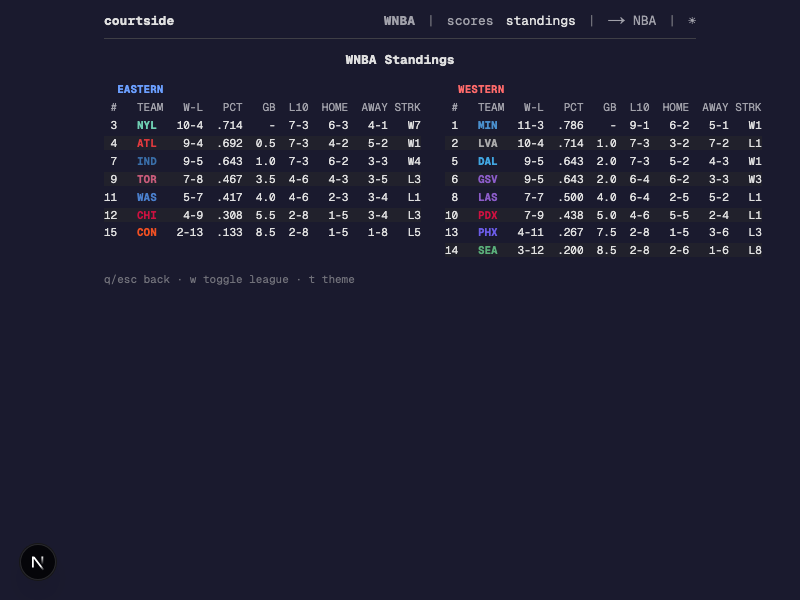Open the ATL team link
The height and width of the screenshot is (600, 800).
click(146, 143)
